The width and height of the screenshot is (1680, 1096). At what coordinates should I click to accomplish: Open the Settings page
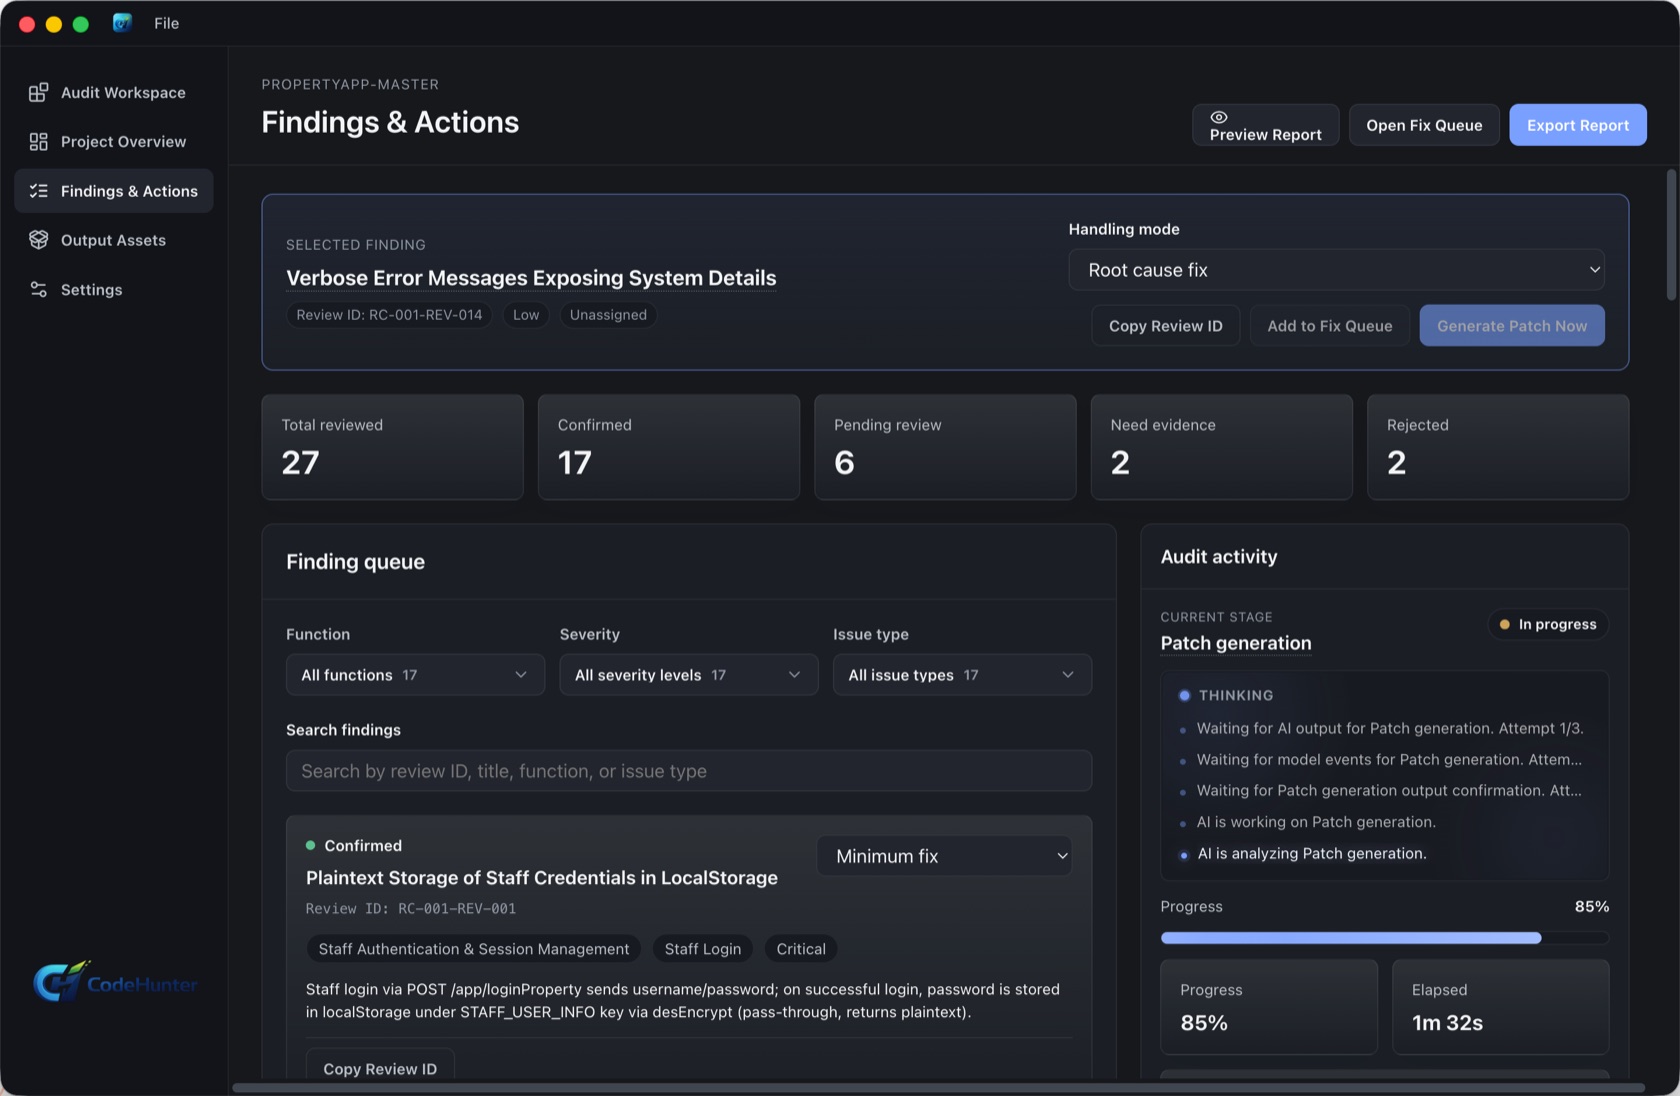[x=113, y=290]
